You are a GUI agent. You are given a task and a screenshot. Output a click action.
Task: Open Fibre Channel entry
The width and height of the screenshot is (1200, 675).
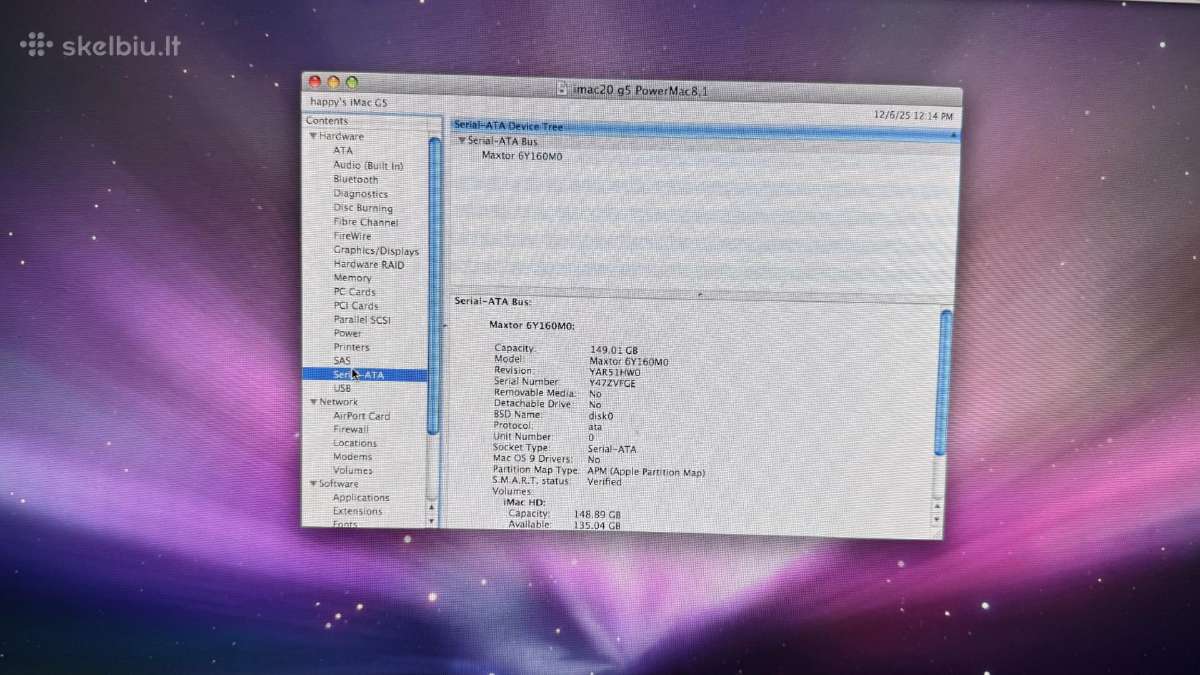[365, 222]
